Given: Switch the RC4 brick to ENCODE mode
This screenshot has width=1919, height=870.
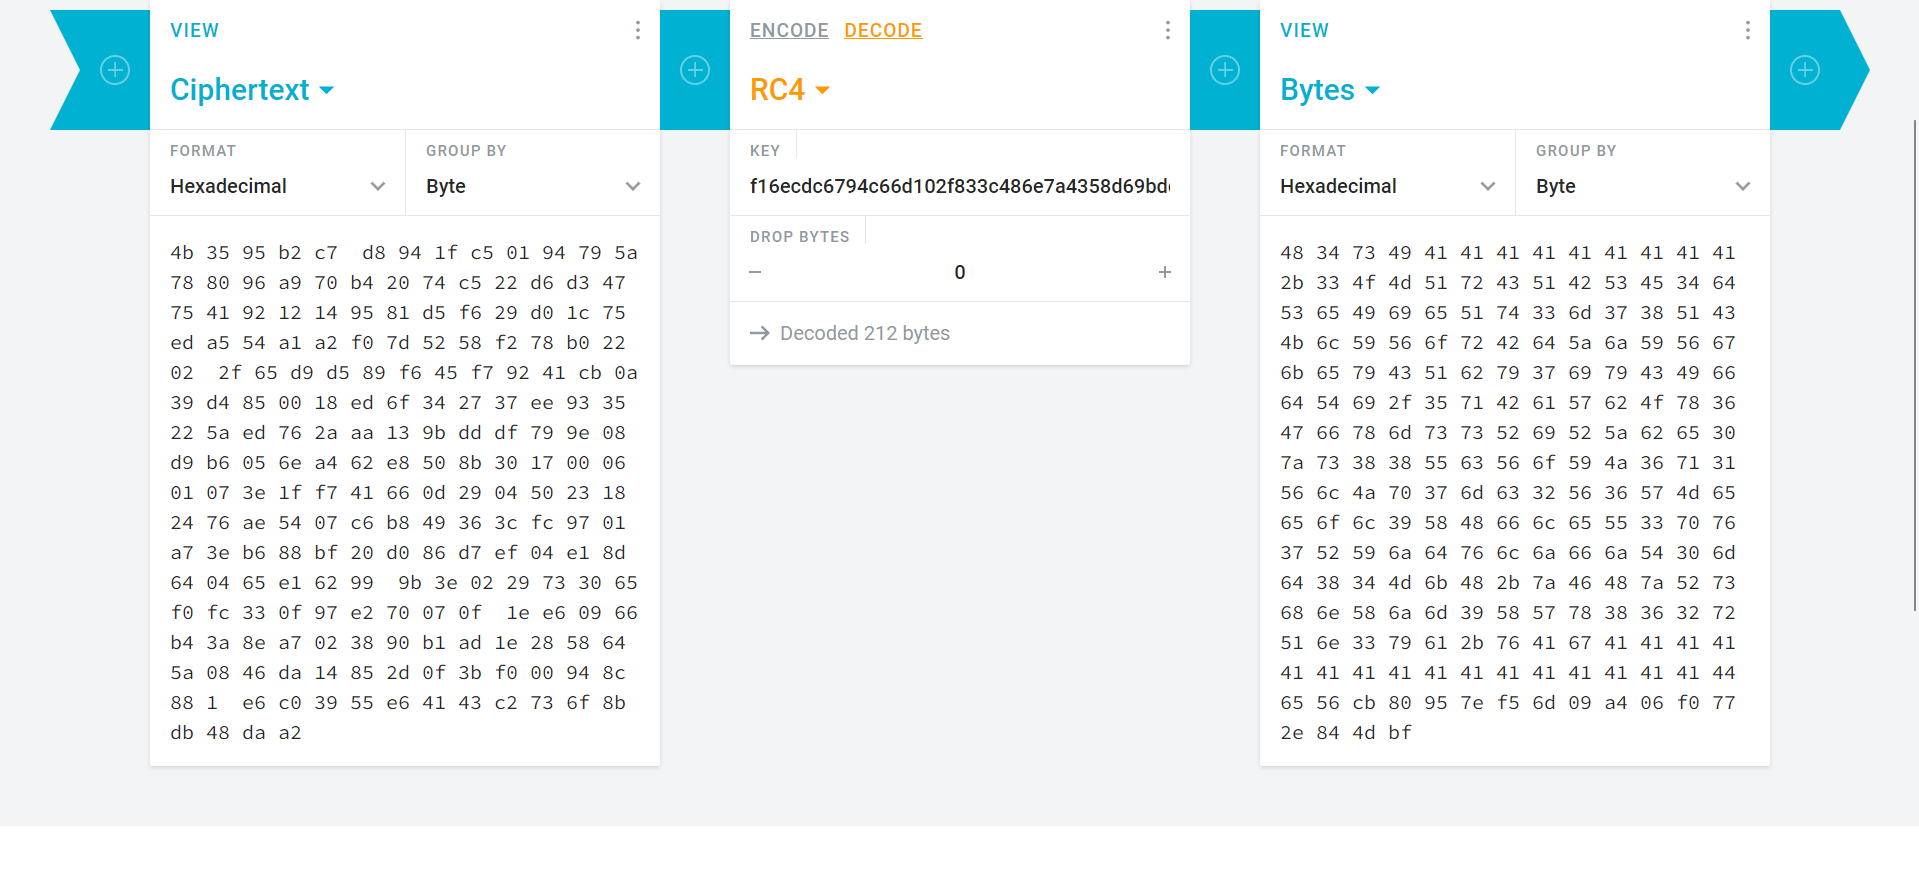Looking at the screenshot, I should (789, 30).
